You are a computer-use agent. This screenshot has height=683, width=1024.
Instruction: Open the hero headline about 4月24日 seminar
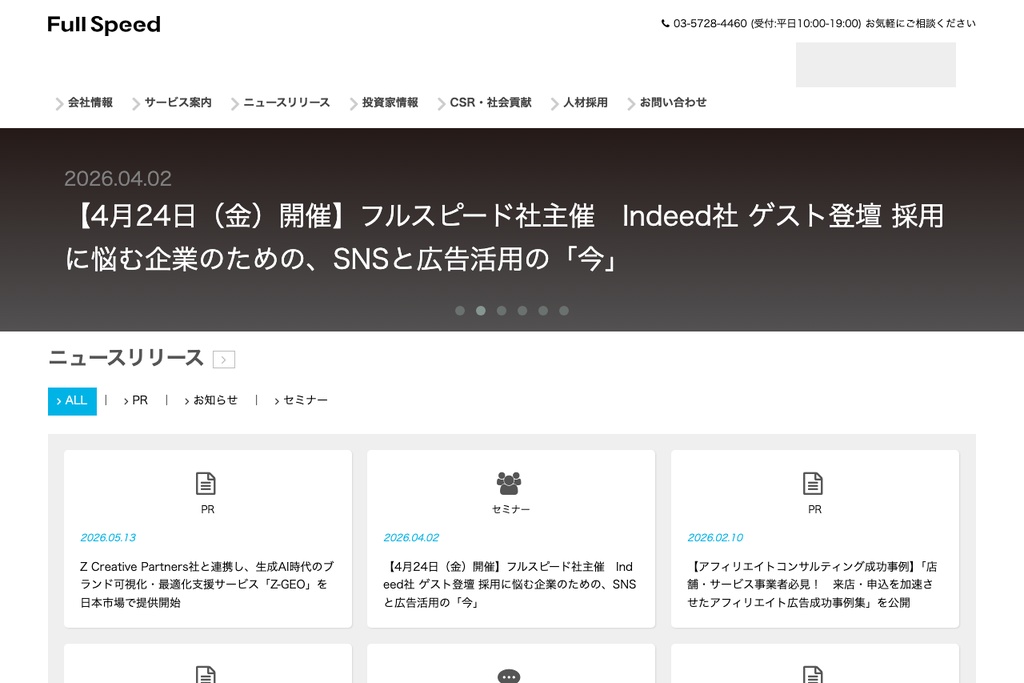[x=504, y=237]
